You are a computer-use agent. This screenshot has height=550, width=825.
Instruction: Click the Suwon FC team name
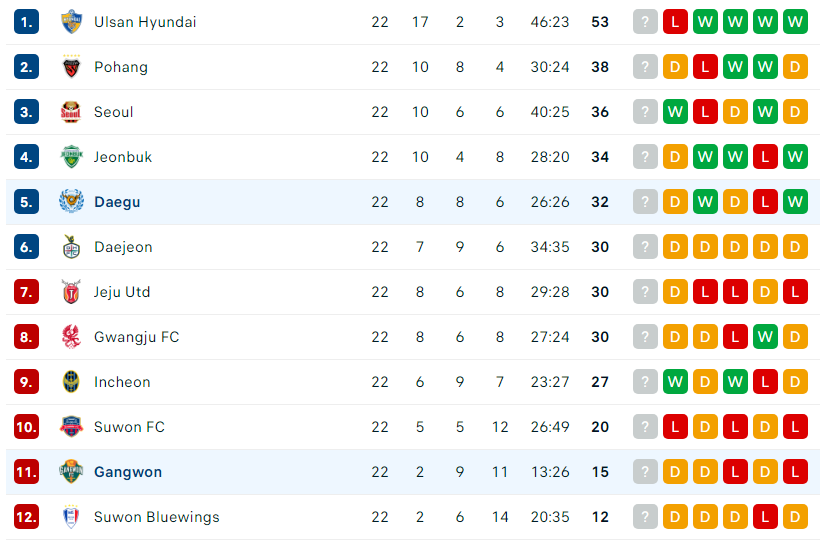pyautogui.click(x=129, y=427)
